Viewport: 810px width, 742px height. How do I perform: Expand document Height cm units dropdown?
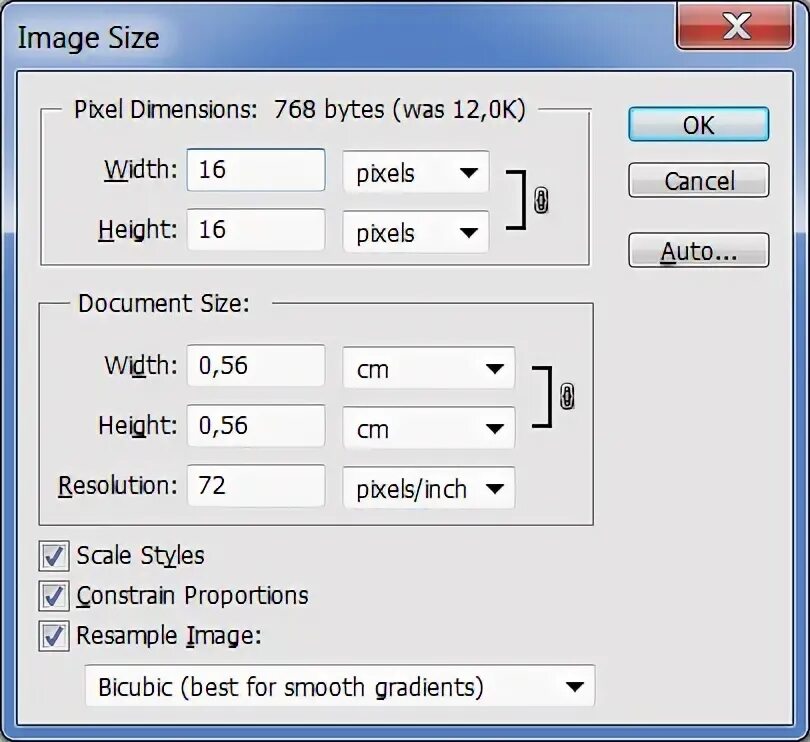point(429,428)
